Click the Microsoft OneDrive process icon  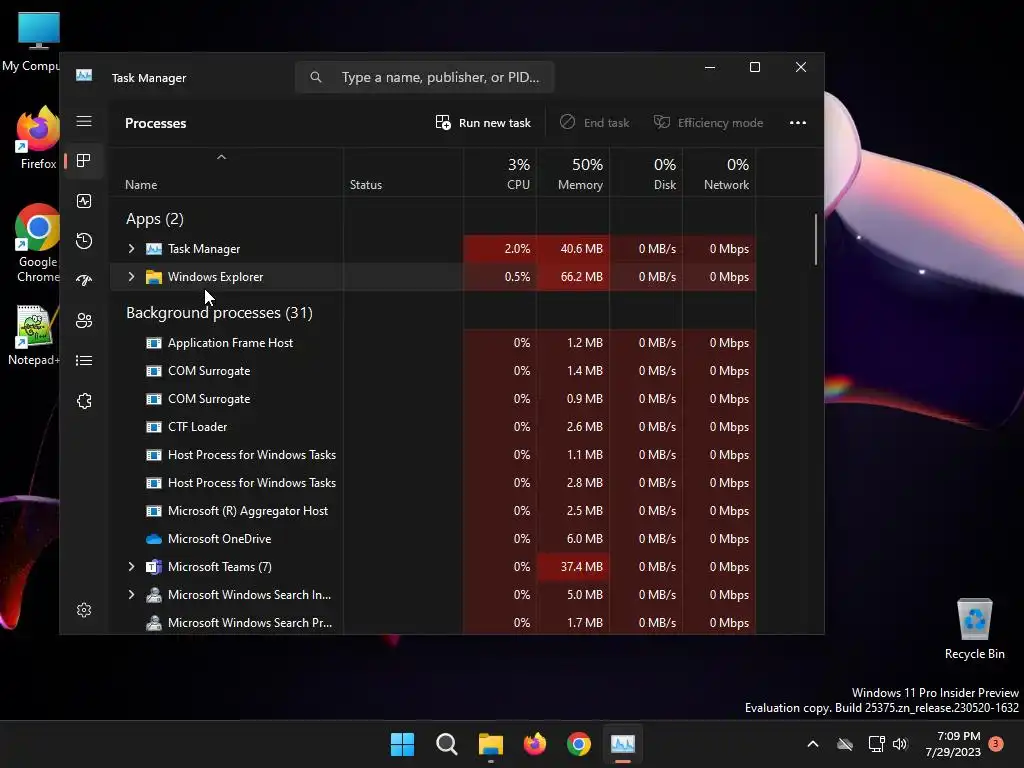[153, 539]
